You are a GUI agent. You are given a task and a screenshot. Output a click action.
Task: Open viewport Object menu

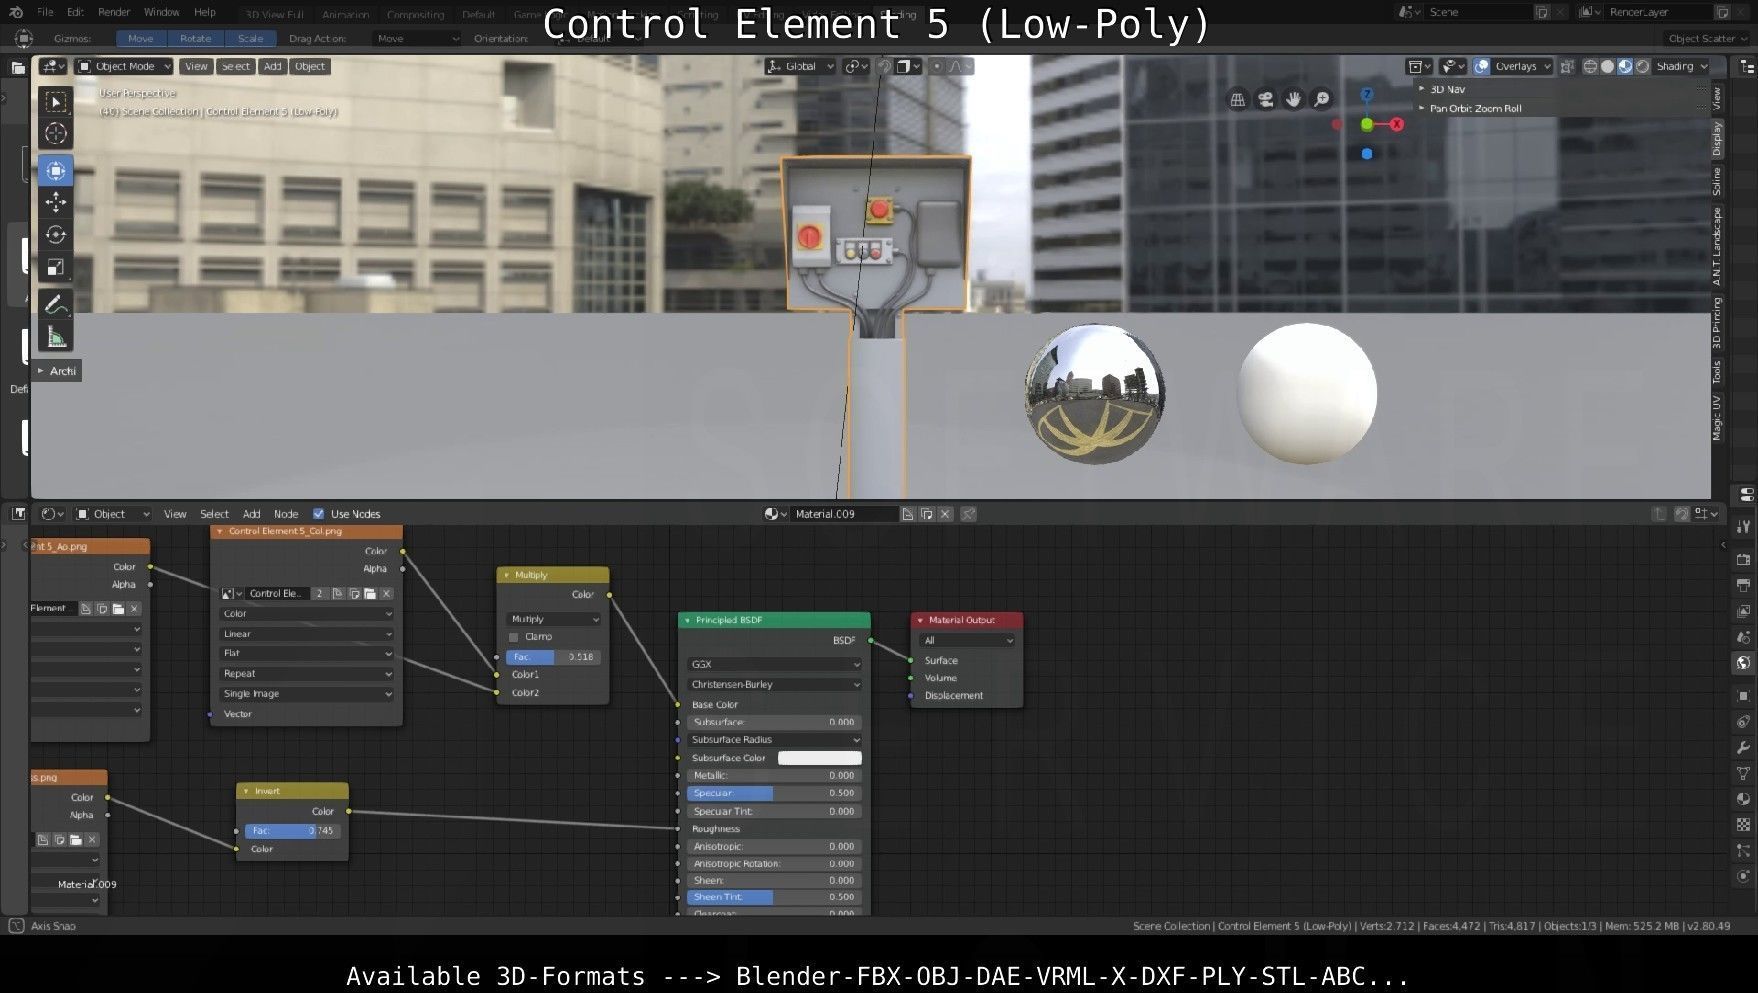(x=310, y=67)
